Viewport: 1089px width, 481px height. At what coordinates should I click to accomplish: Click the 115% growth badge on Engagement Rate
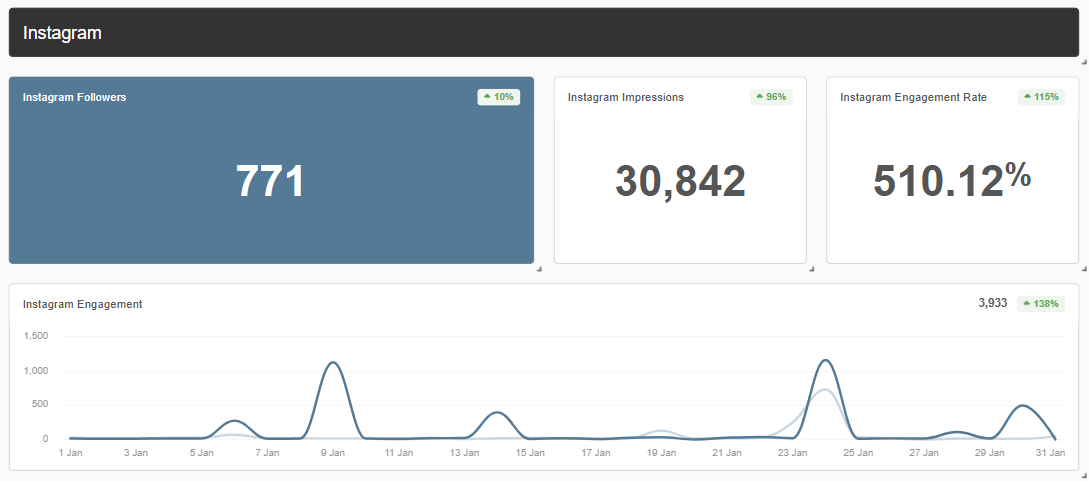[x=1041, y=97]
